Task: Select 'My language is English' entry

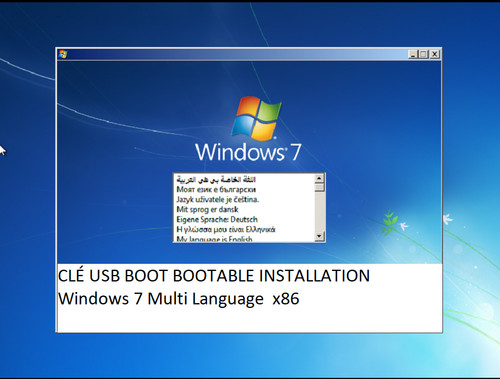Action: click(244, 238)
